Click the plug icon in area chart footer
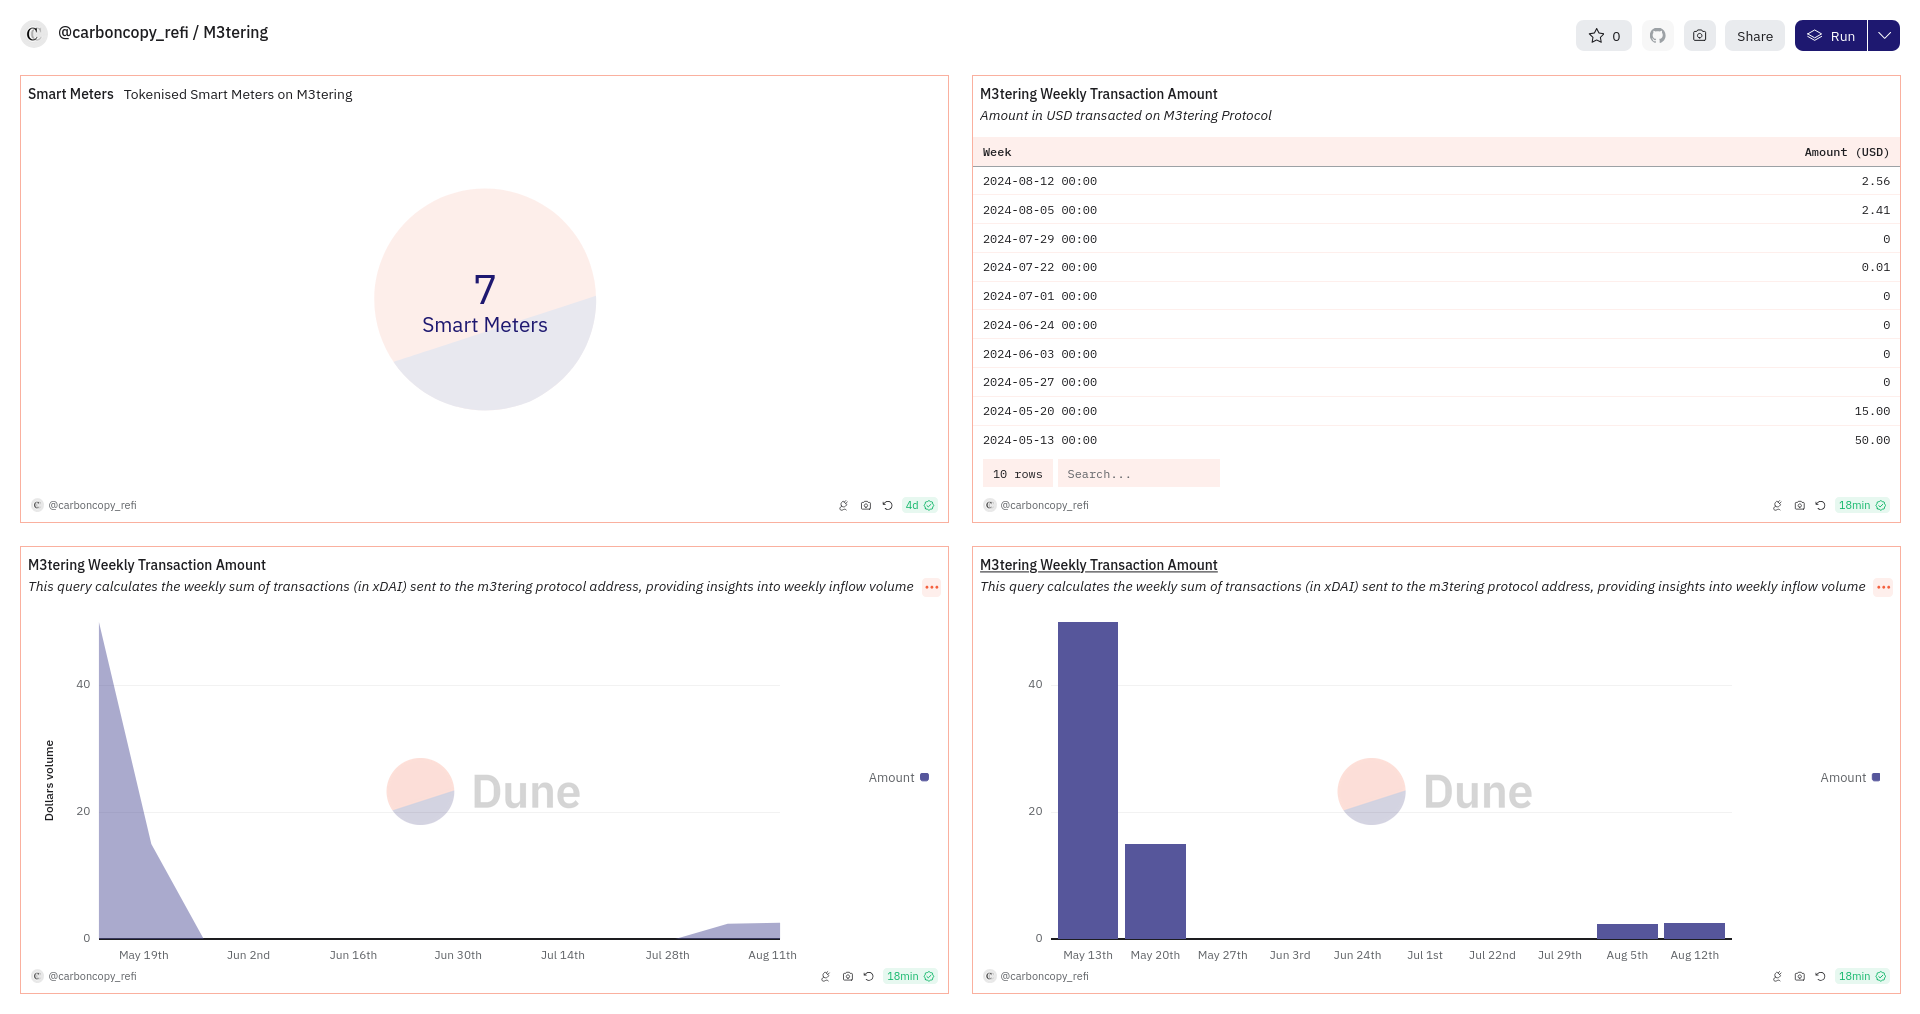Screen dimensions: 1920x1014 point(825,977)
